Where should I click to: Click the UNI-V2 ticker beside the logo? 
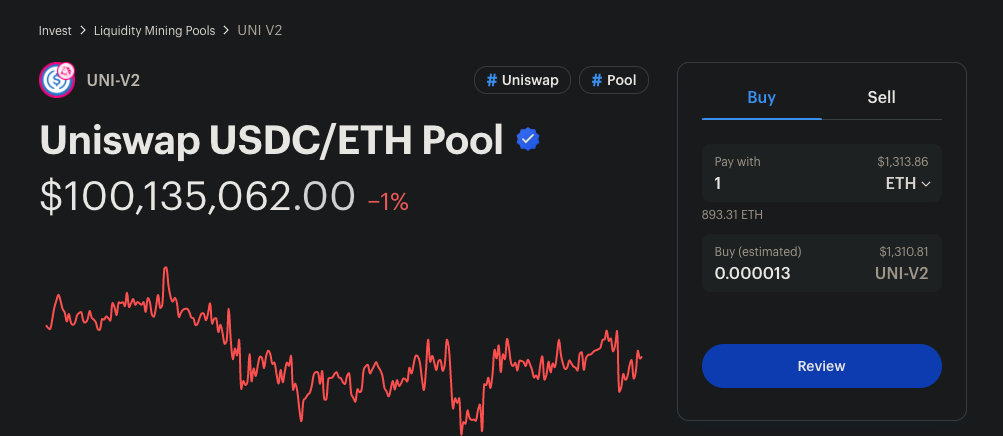pyautogui.click(x=113, y=80)
